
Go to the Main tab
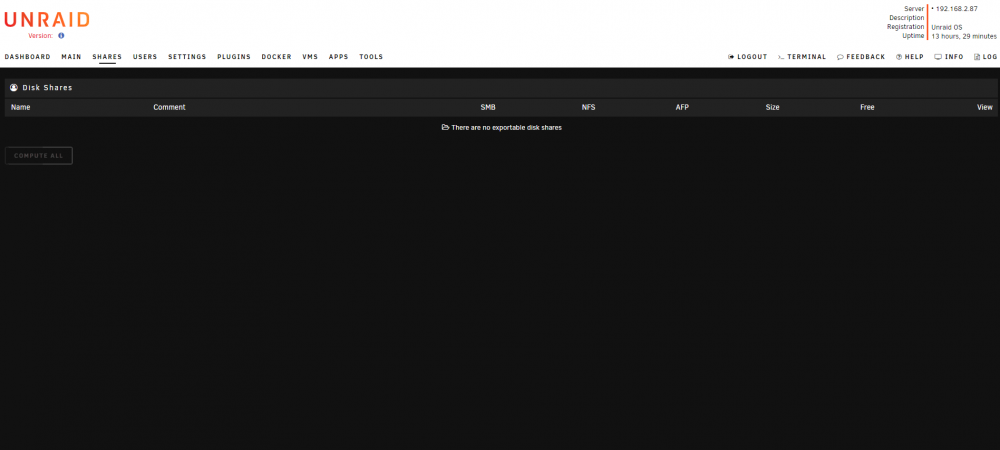[x=71, y=57]
